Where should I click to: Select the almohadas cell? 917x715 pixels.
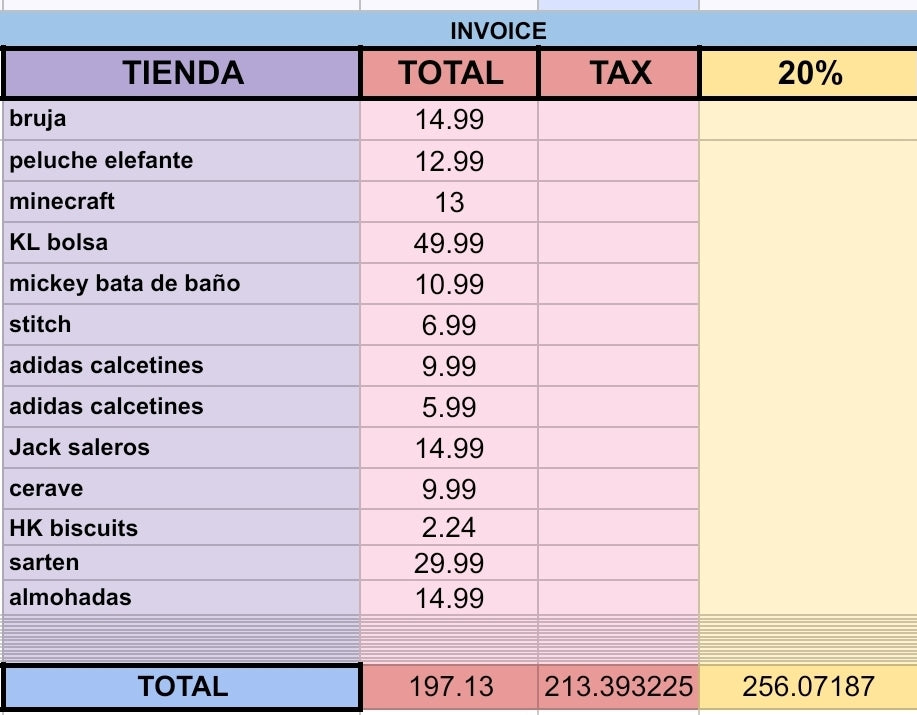(x=182, y=598)
